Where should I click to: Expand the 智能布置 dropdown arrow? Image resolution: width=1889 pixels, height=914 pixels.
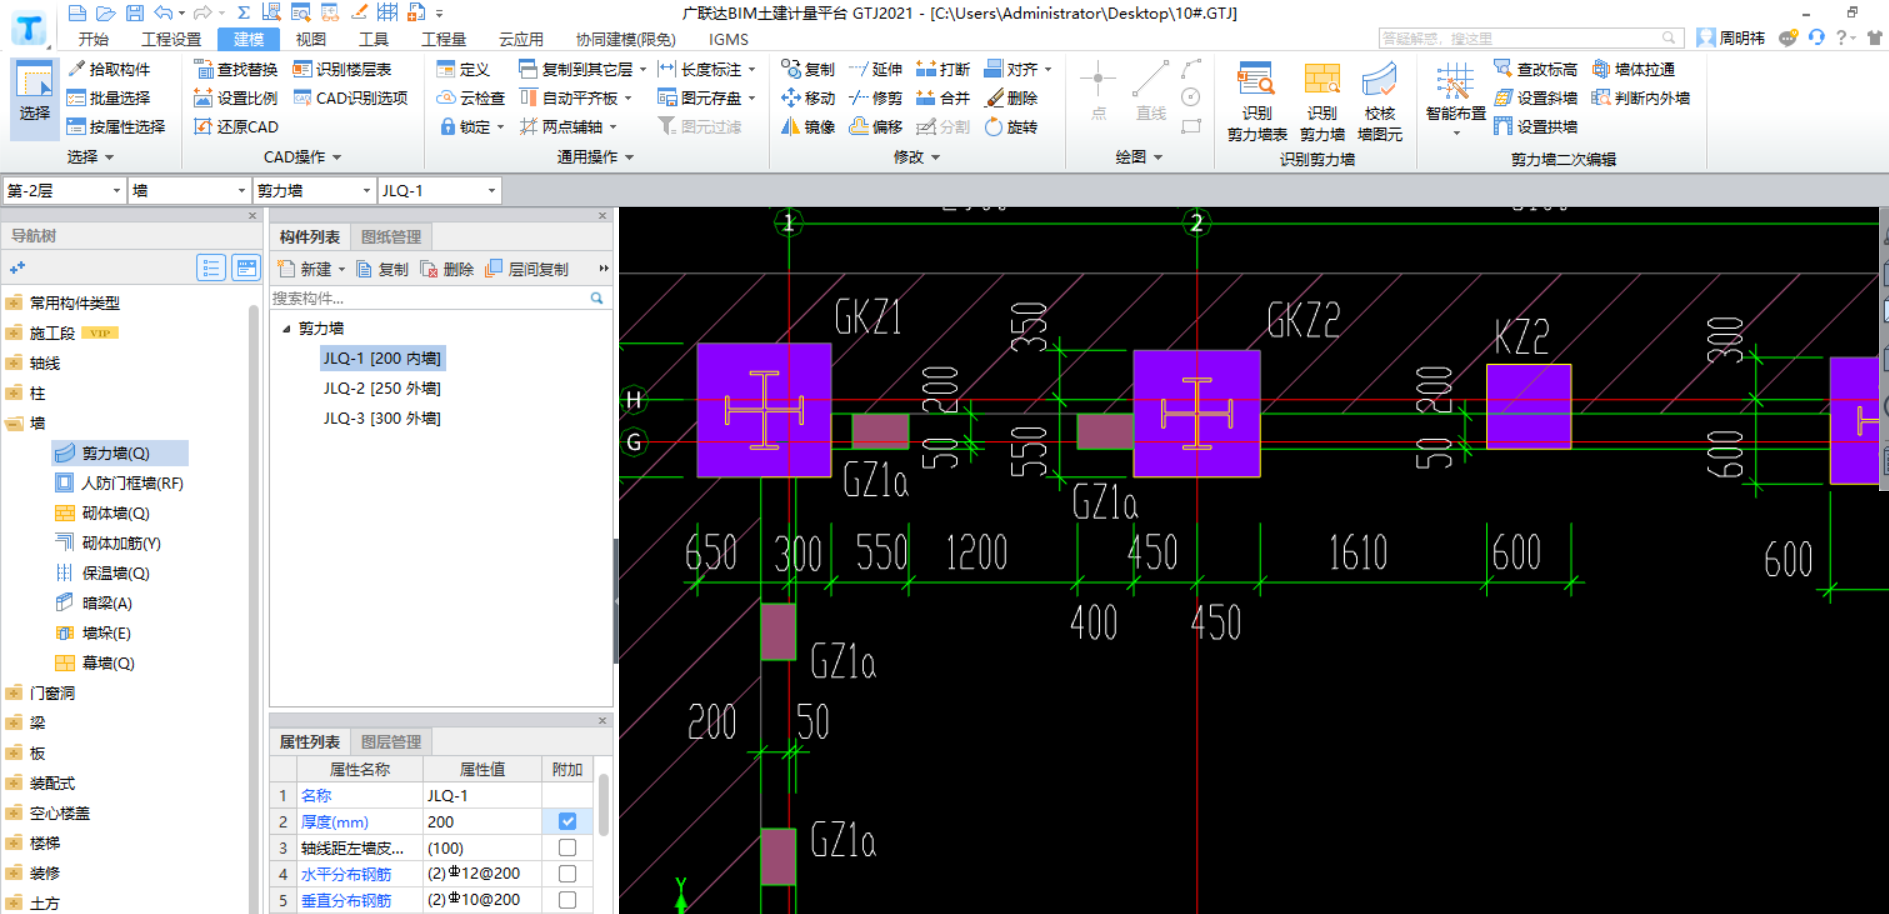tap(1455, 133)
